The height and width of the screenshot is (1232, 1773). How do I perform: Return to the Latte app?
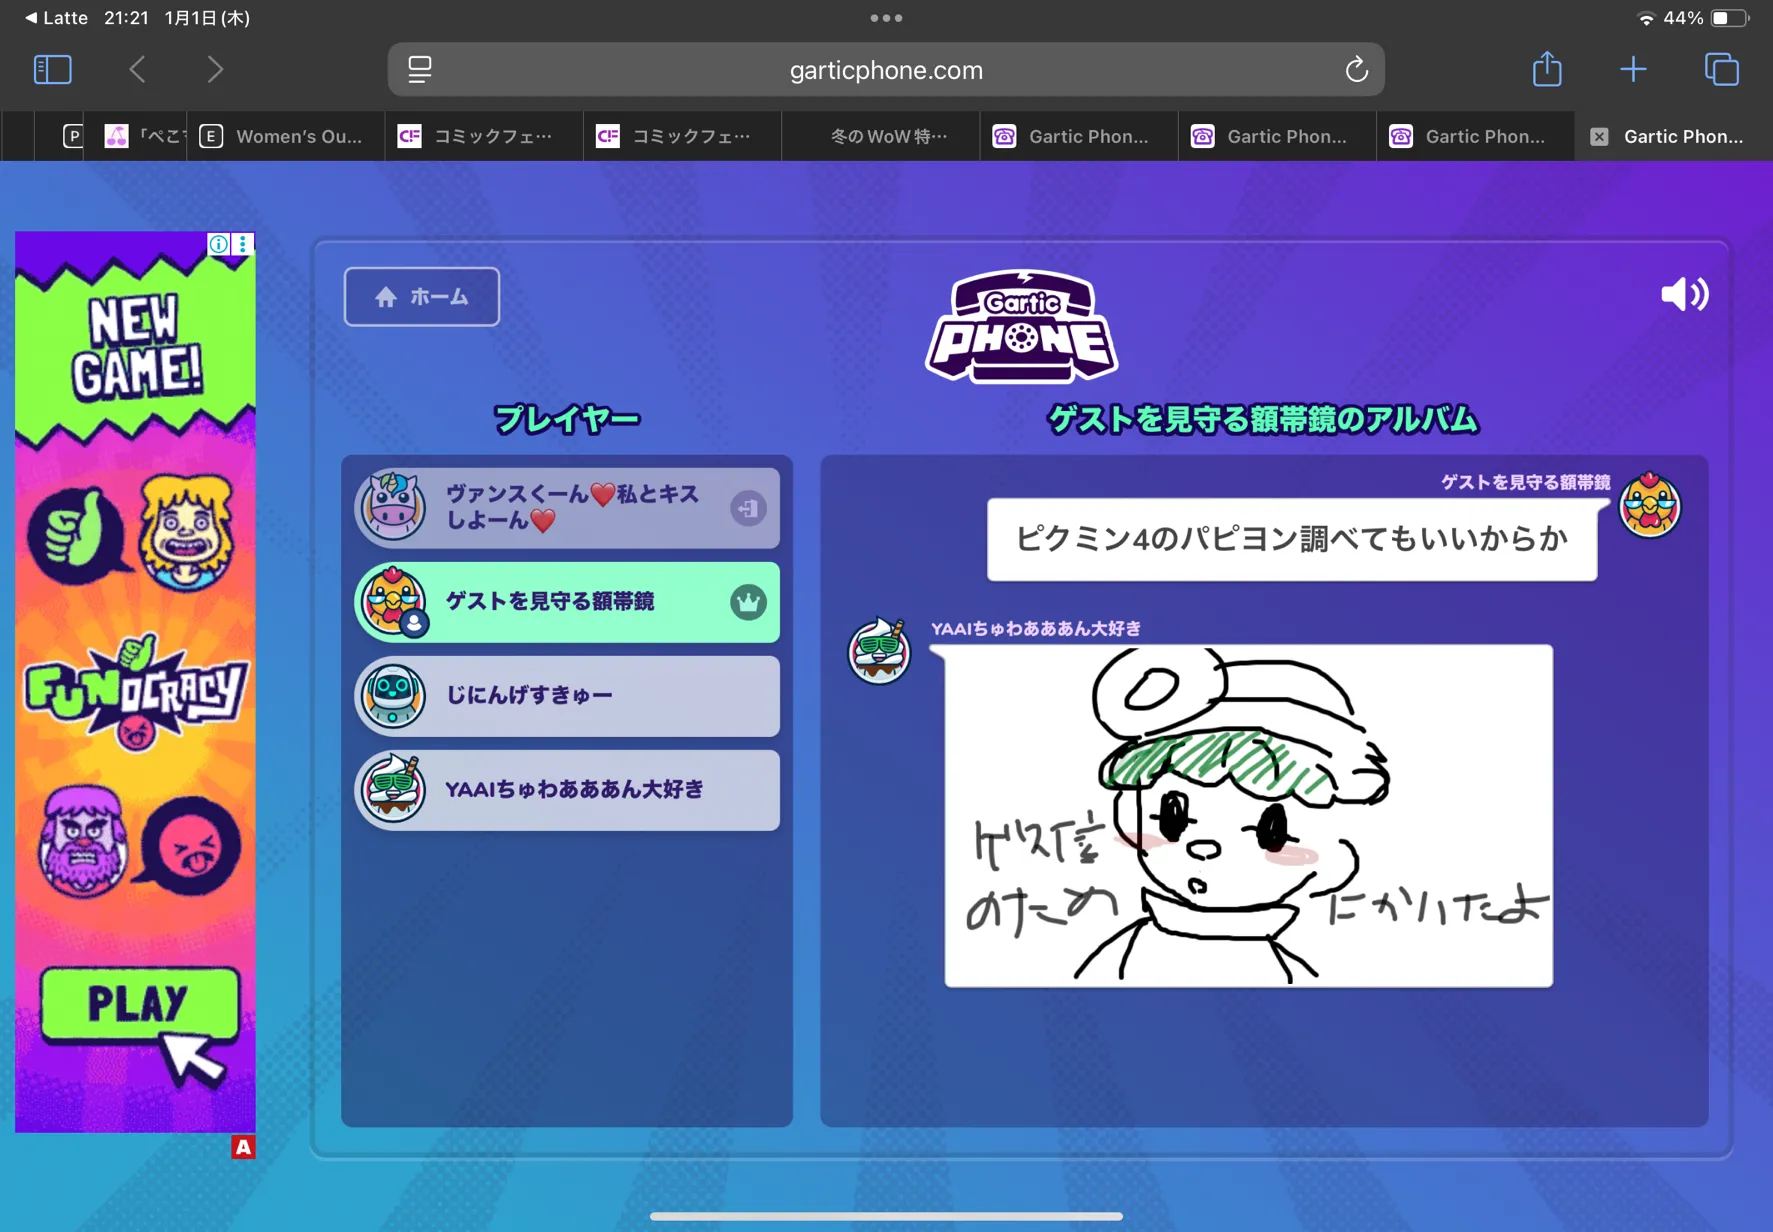tap(56, 18)
